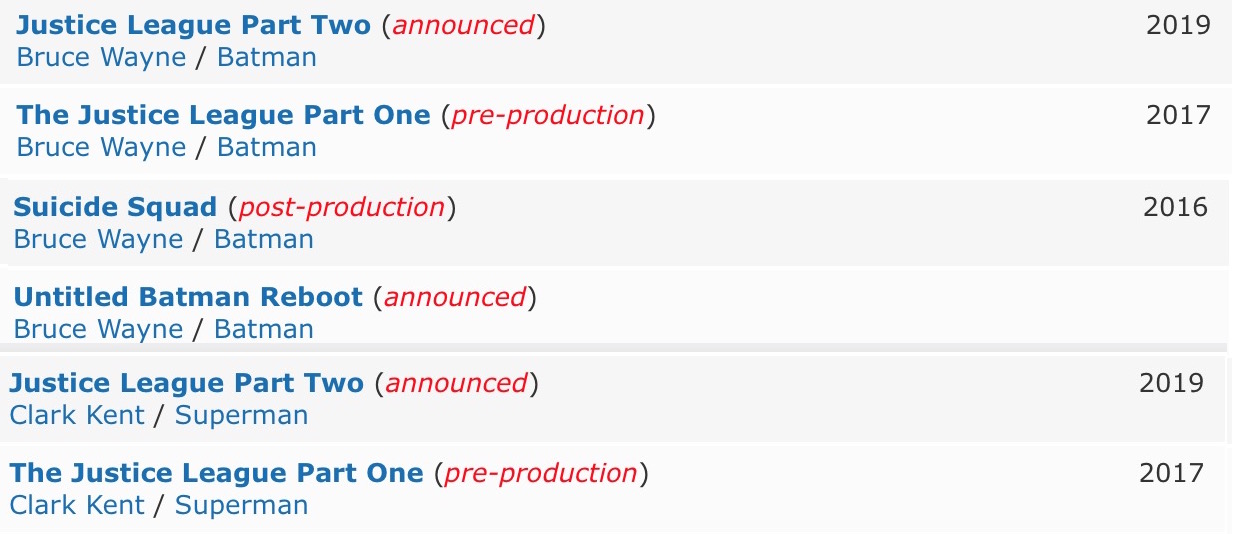Click Superman under Justice League Part Two
This screenshot has width=1242, height=534.
click(x=242, y=415)
